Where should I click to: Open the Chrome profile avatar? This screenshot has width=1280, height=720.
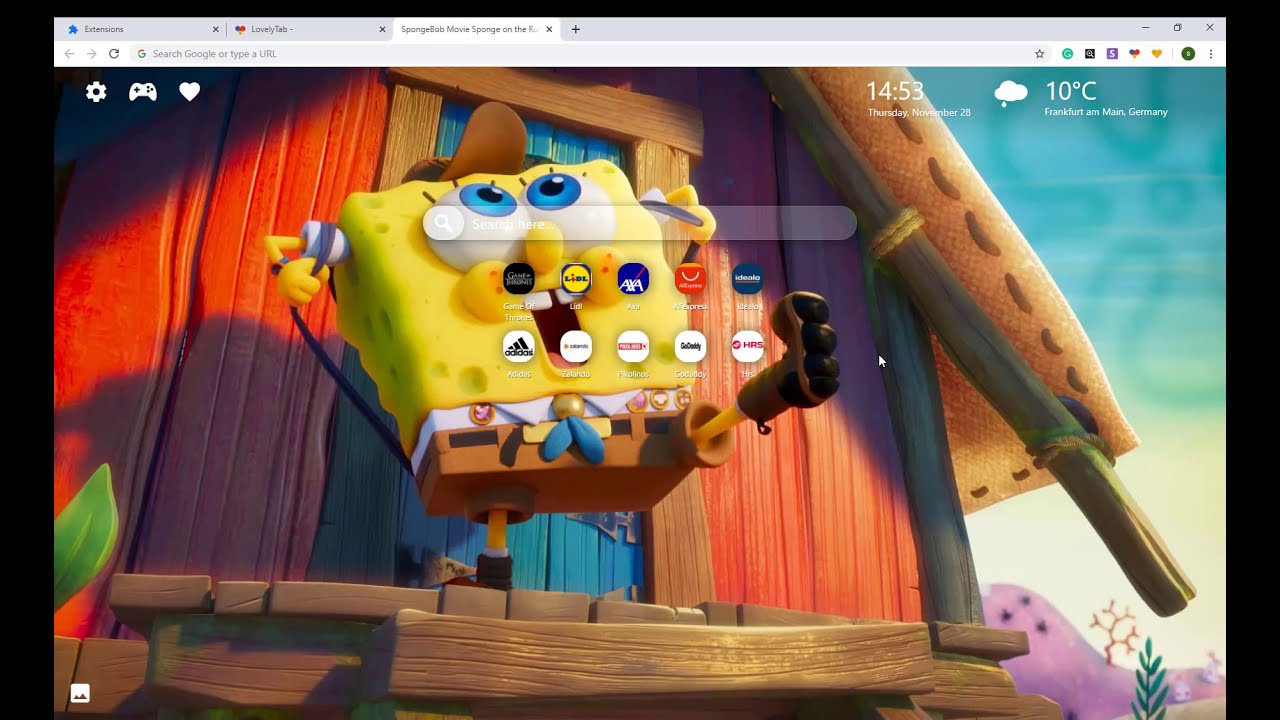pos(1188,54)
